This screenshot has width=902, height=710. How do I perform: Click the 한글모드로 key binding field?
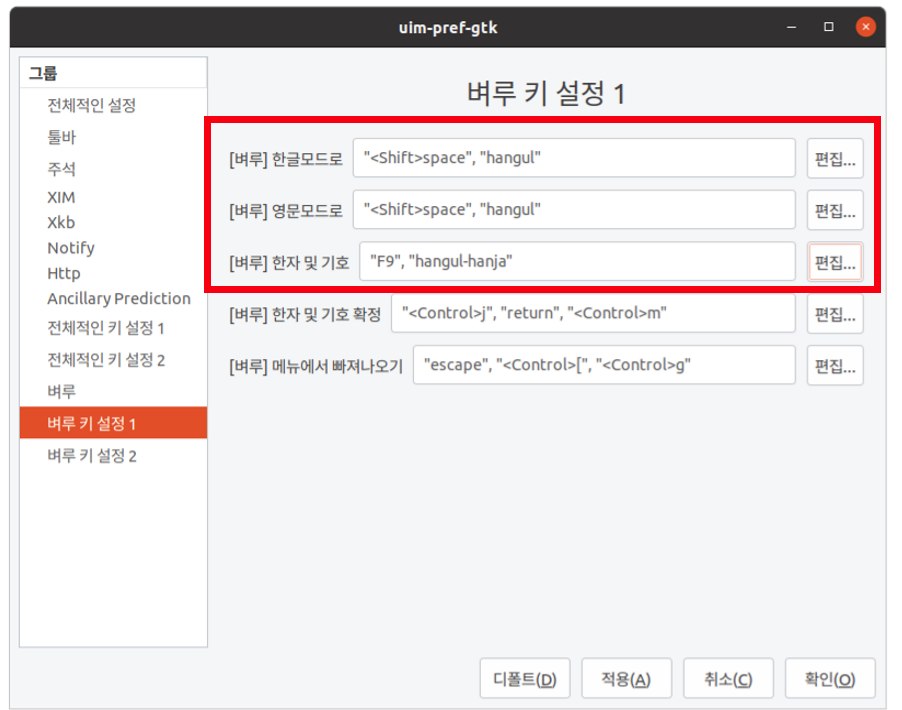574,158
